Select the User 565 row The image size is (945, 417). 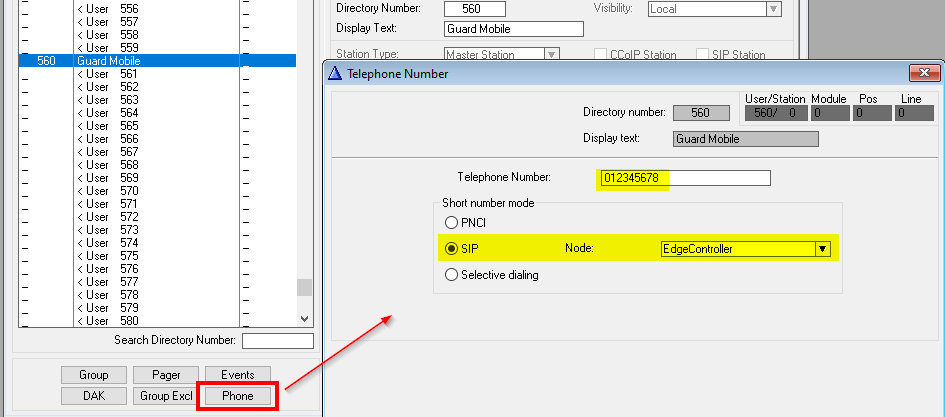[157, 126]
